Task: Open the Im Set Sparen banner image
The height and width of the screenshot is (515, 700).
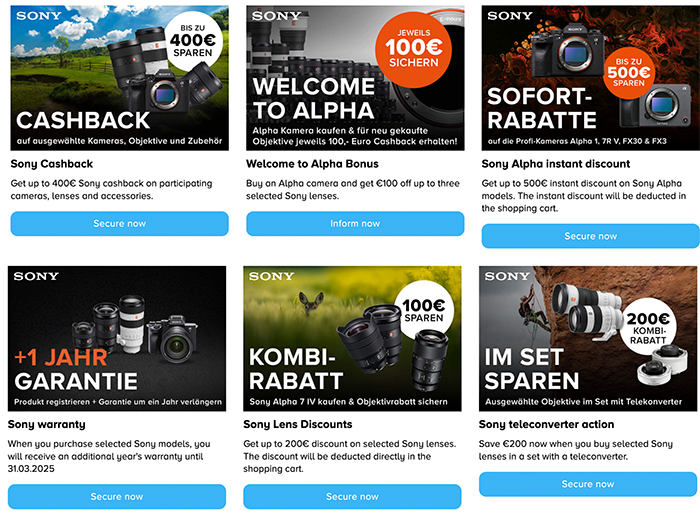Action: (588, 338)
